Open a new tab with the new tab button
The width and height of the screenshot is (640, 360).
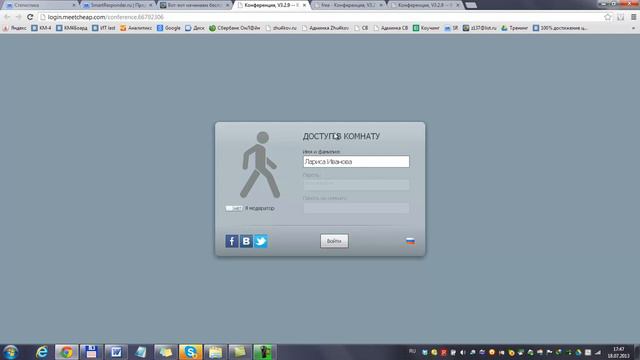pos(471,5)
